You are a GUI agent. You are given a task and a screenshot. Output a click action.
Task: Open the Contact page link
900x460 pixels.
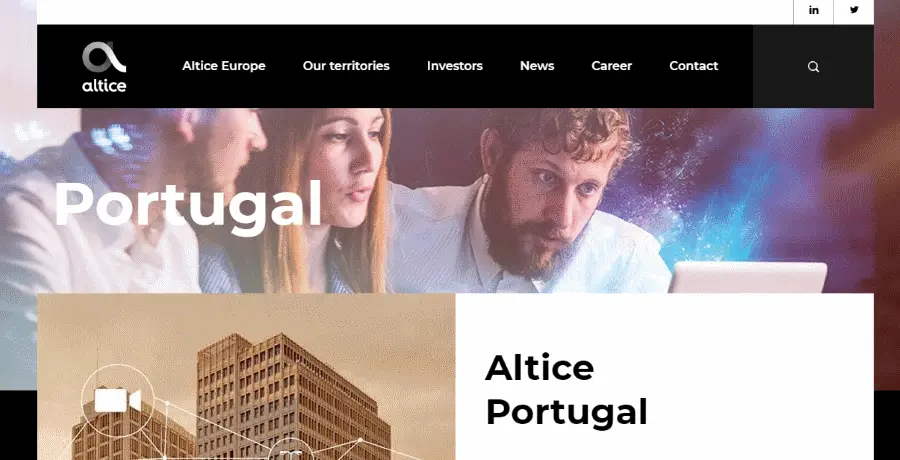693,66
